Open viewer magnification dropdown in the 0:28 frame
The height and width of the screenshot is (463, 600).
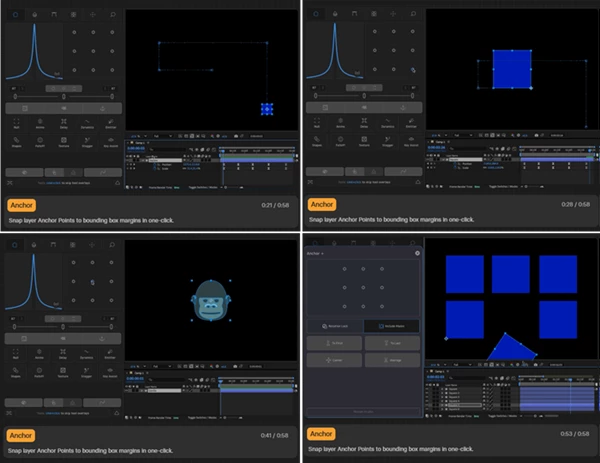[439, 135]
